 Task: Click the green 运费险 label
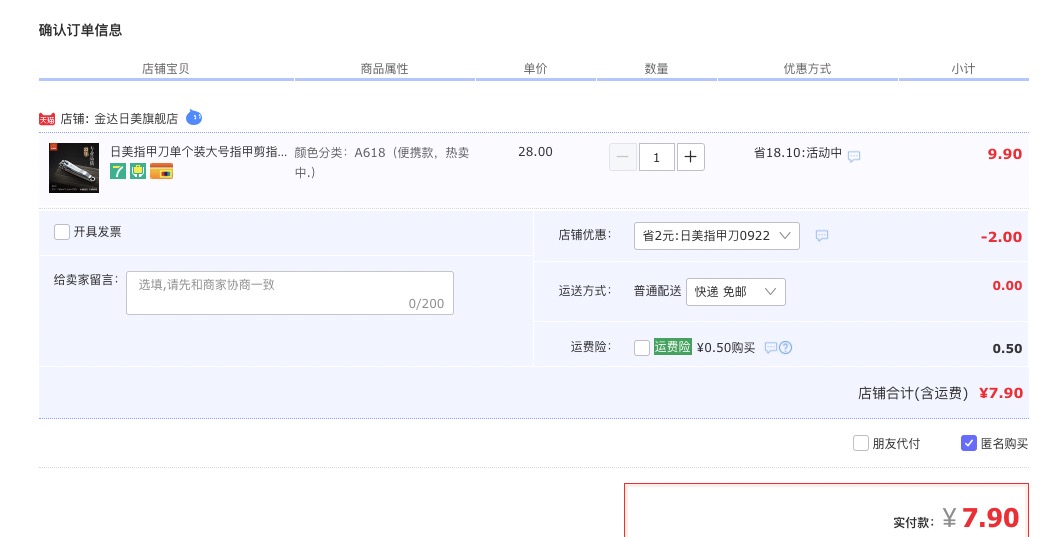(x=672, y=347)
